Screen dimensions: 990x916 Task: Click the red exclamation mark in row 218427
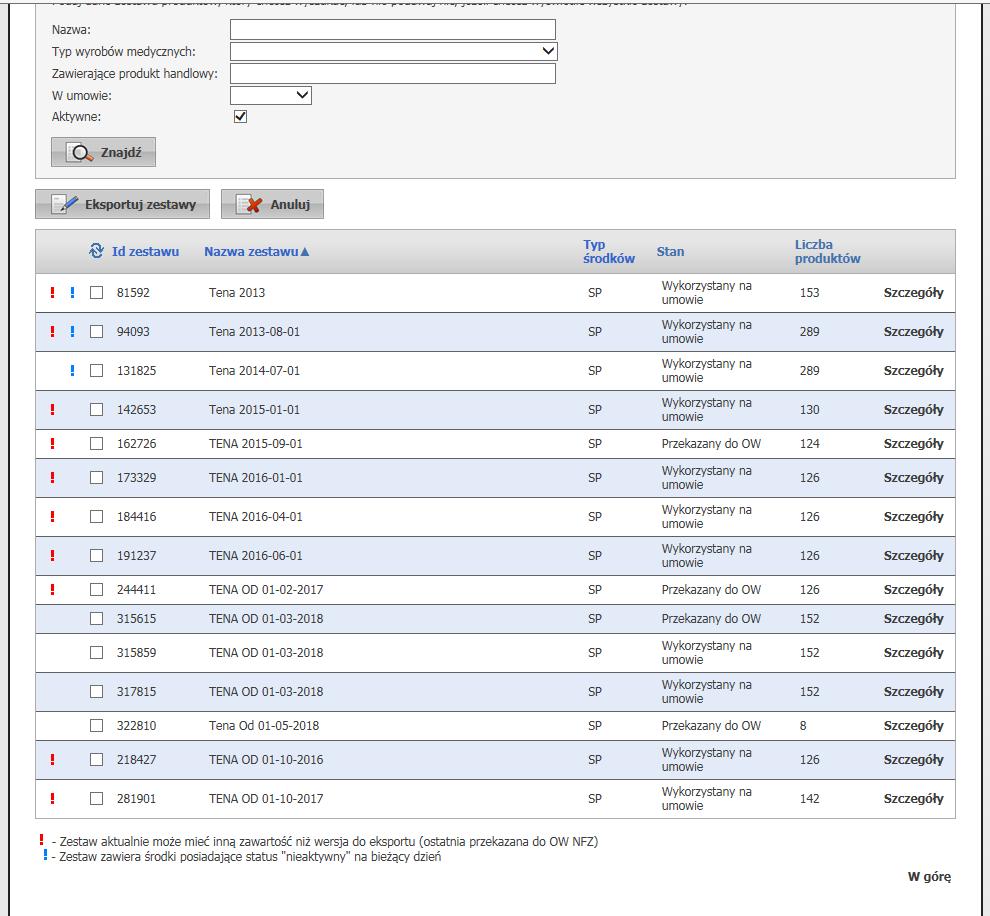click(52, 760)
